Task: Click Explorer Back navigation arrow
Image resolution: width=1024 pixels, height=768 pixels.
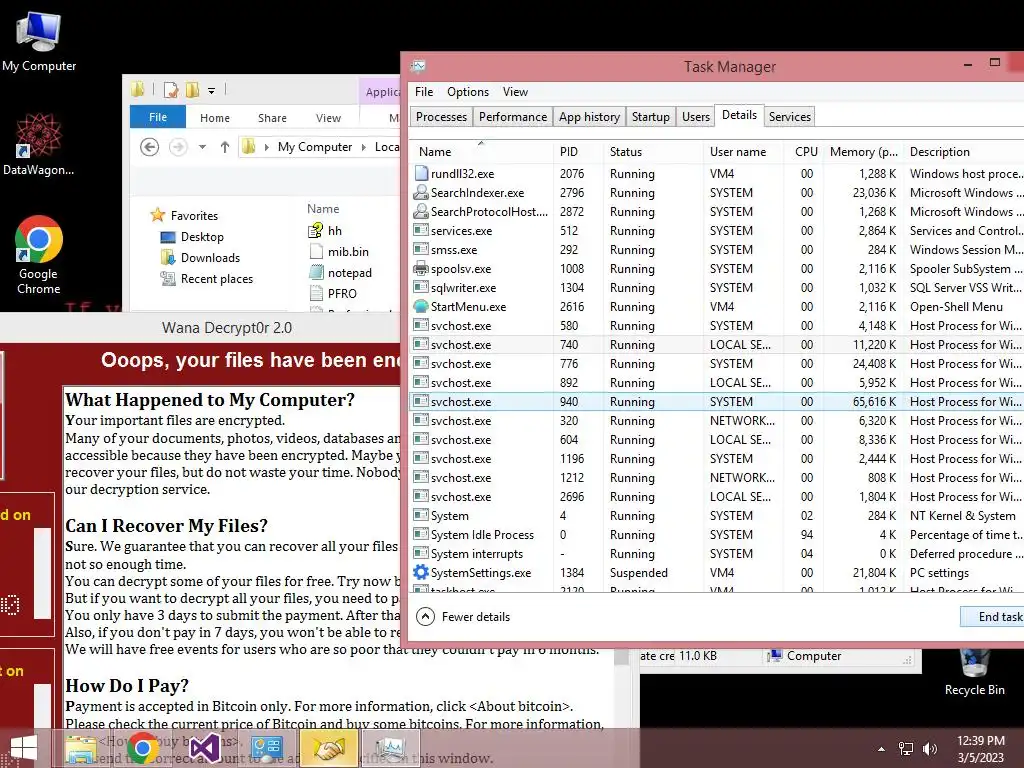Action: click(150, 147)
